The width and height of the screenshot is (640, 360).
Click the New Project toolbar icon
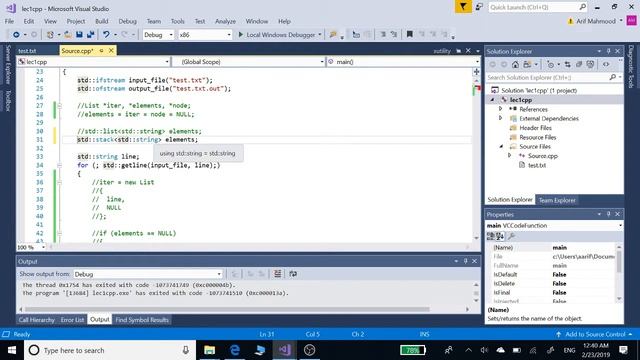(50, 35)
